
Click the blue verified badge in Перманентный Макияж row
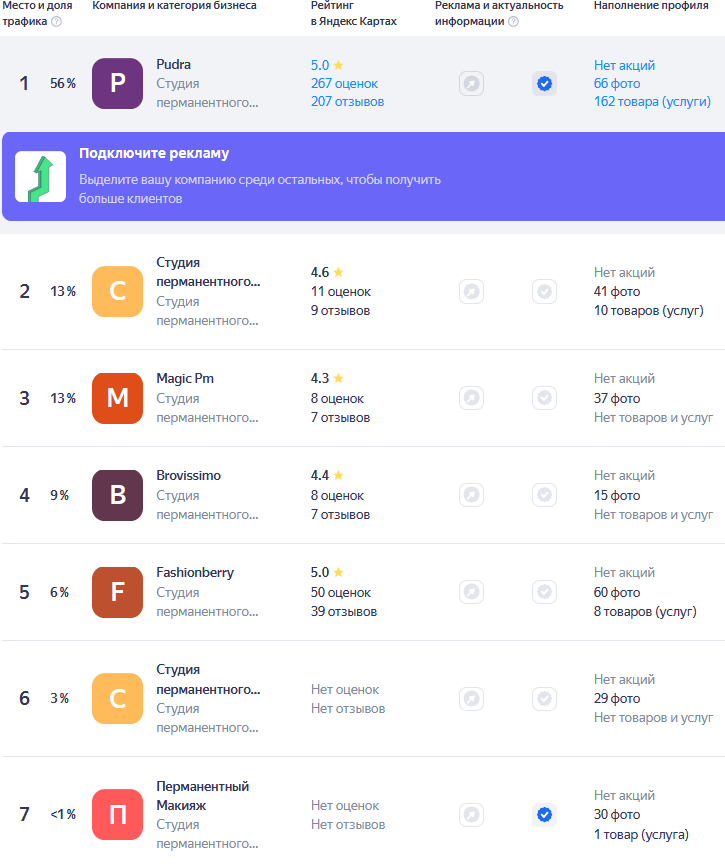544,814
